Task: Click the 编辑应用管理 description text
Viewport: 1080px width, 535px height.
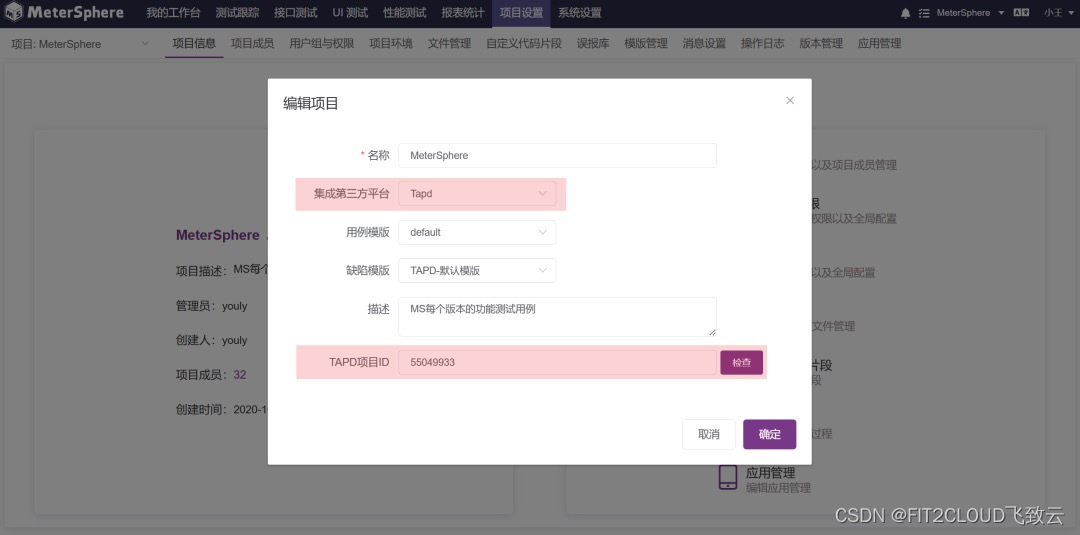Action: coord(778,487)
